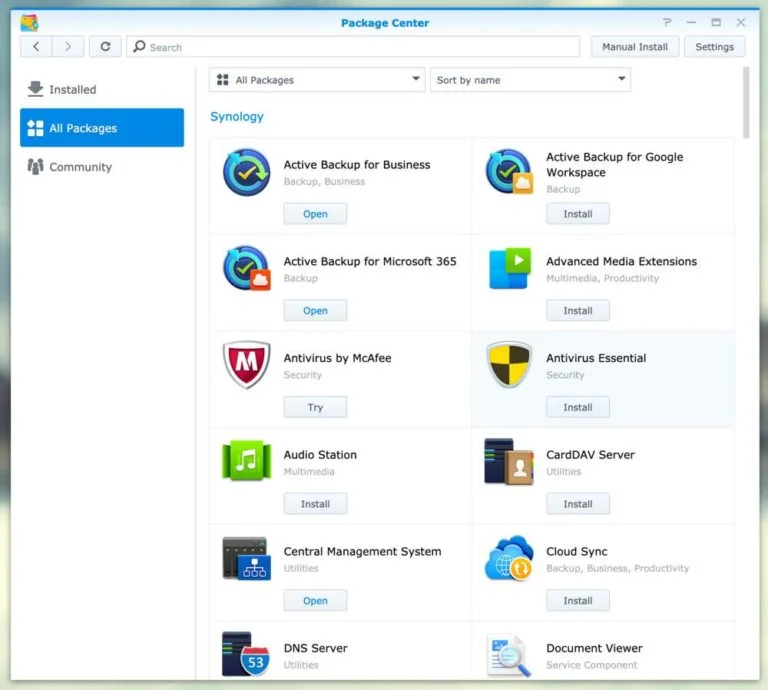Click the Active Backup for Google Workspace title
Viewport: 768px width, 690px height.
pyautogui.click(x=614, y=165)
